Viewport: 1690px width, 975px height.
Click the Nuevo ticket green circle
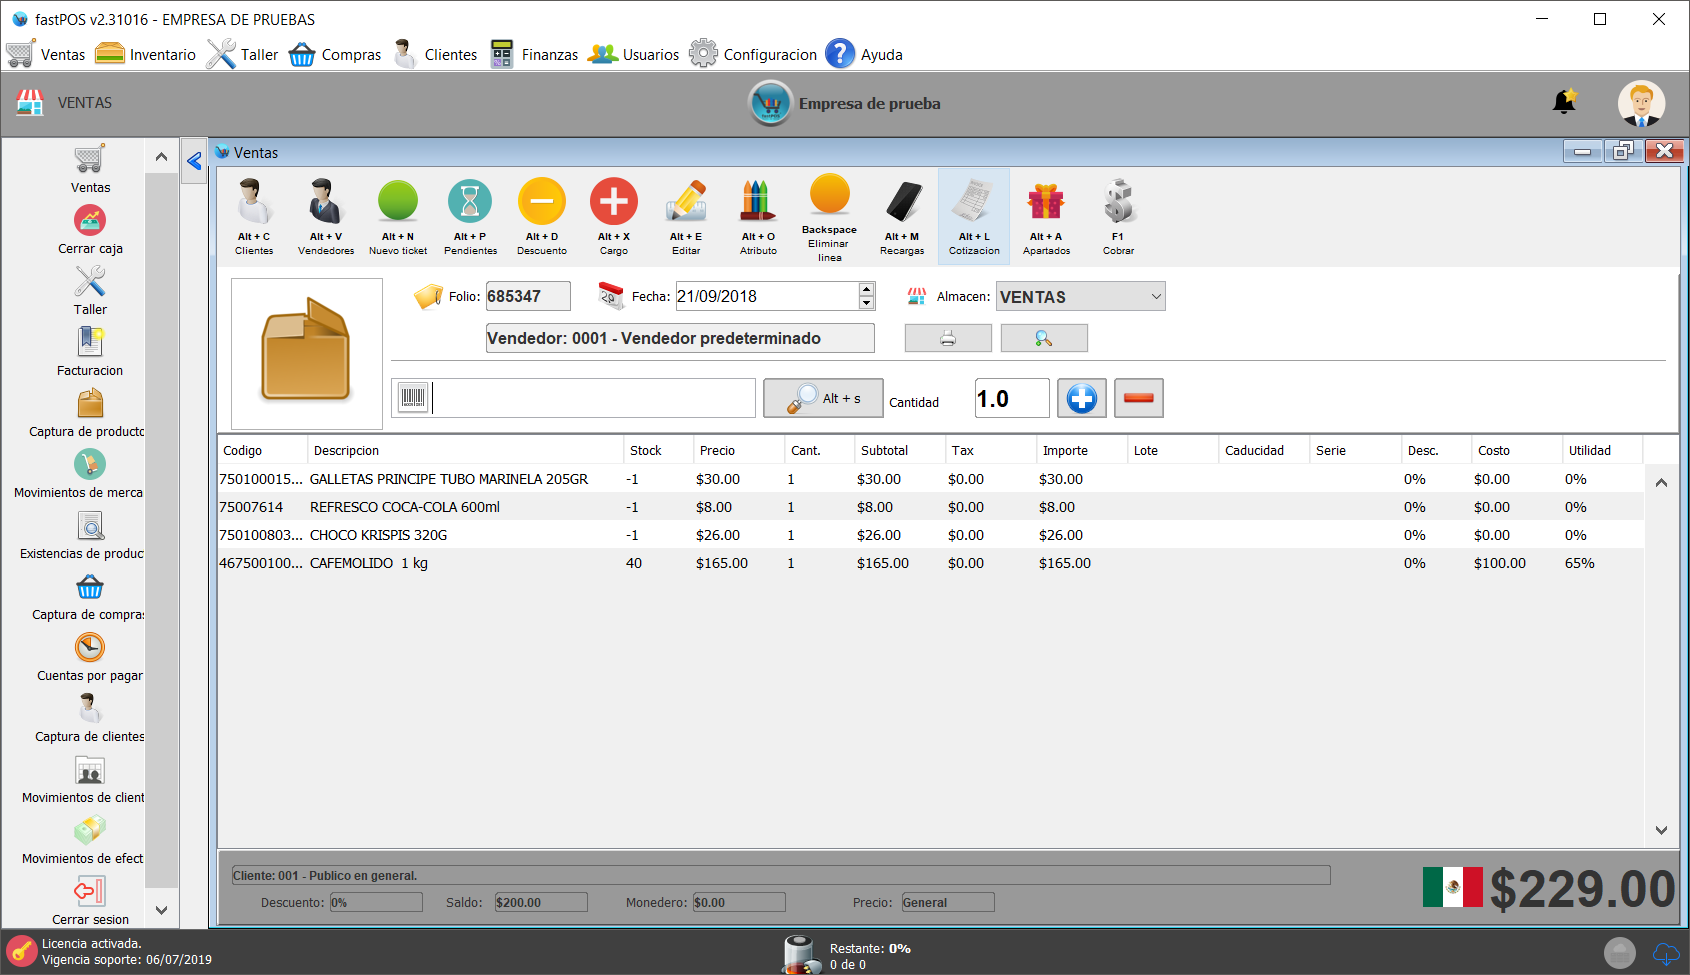(398, 203)
